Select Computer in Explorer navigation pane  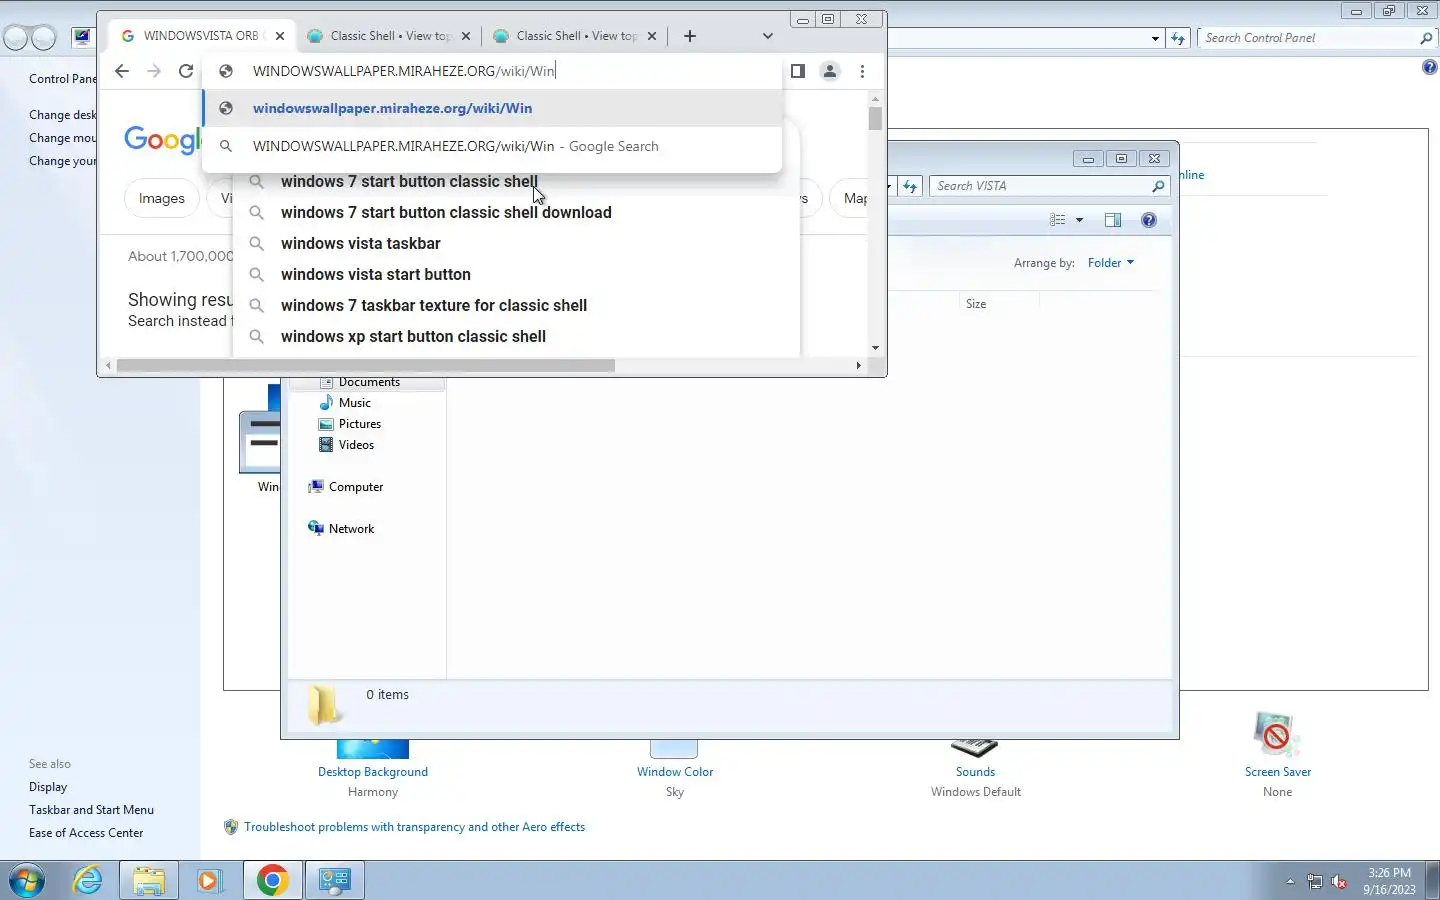tap(355, 487)
